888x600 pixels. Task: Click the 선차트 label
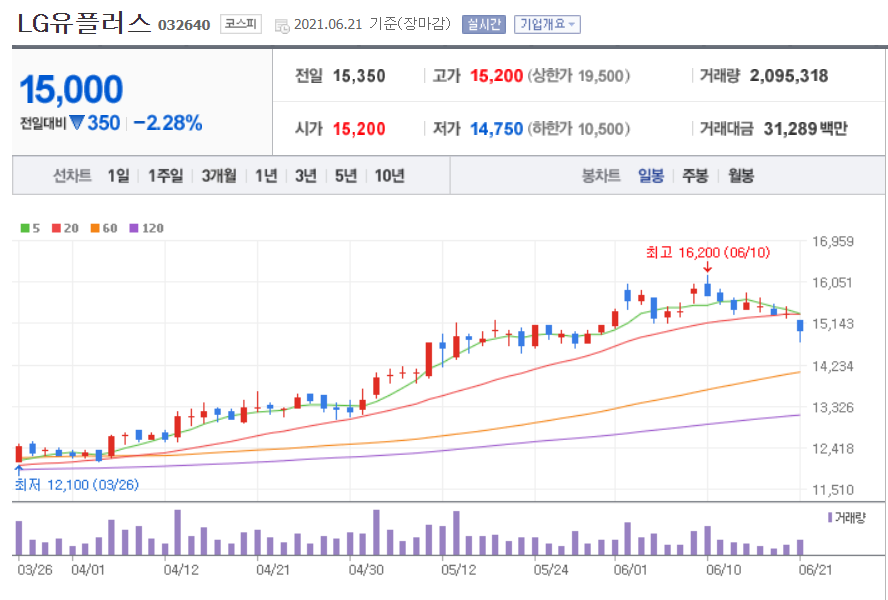pos(72,176)
